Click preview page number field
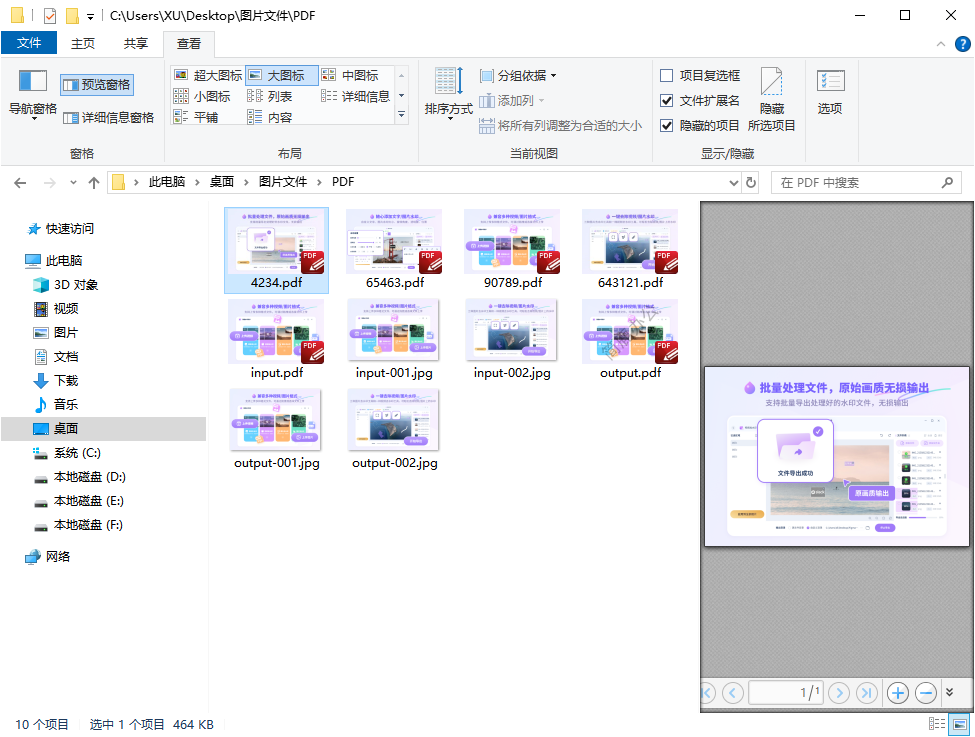This screenshot has height=737, width=975. coord(786,693)
